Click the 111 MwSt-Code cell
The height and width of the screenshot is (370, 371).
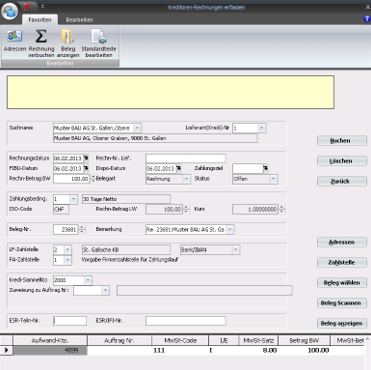[180, 350]
